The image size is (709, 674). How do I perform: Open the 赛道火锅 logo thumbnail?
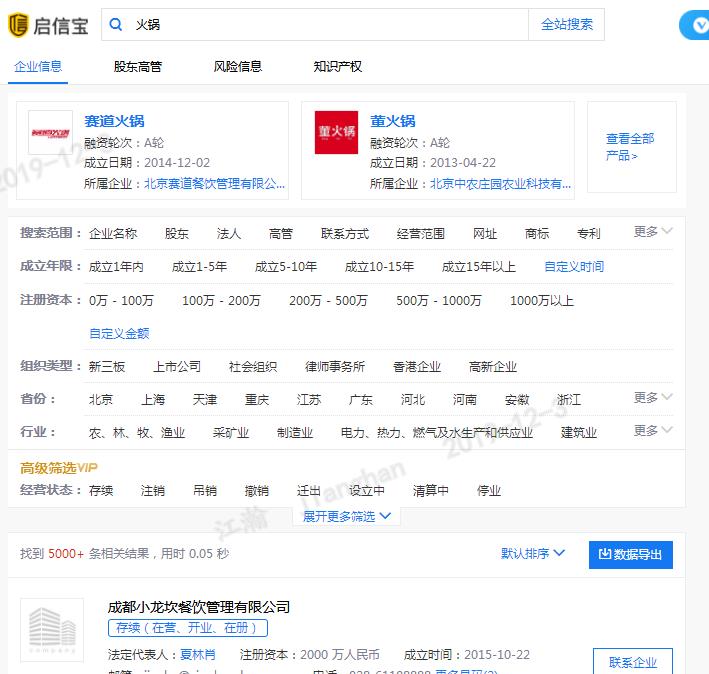pyautogui.click(x=50, y=132)
